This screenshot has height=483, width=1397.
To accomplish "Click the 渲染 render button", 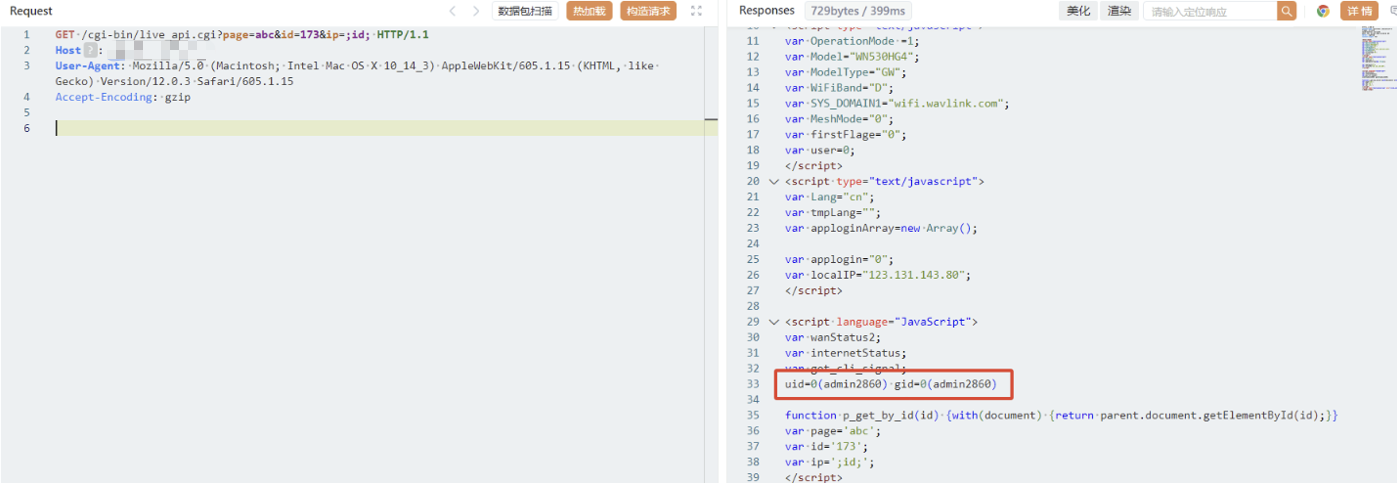I will click(1119, 11).
